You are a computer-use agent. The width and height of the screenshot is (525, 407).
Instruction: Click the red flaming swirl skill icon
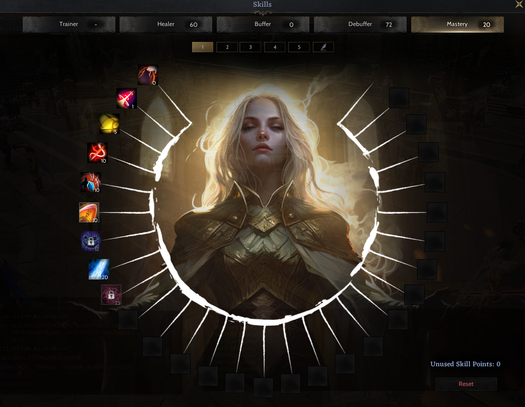coord(97,153)
